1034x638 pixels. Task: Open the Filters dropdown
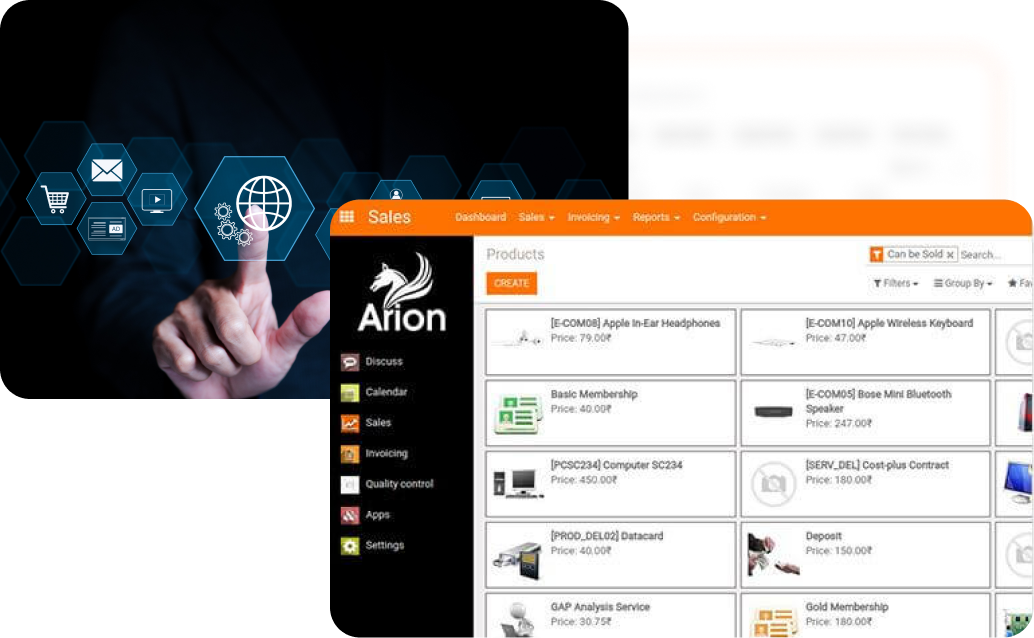coord(896,283)
